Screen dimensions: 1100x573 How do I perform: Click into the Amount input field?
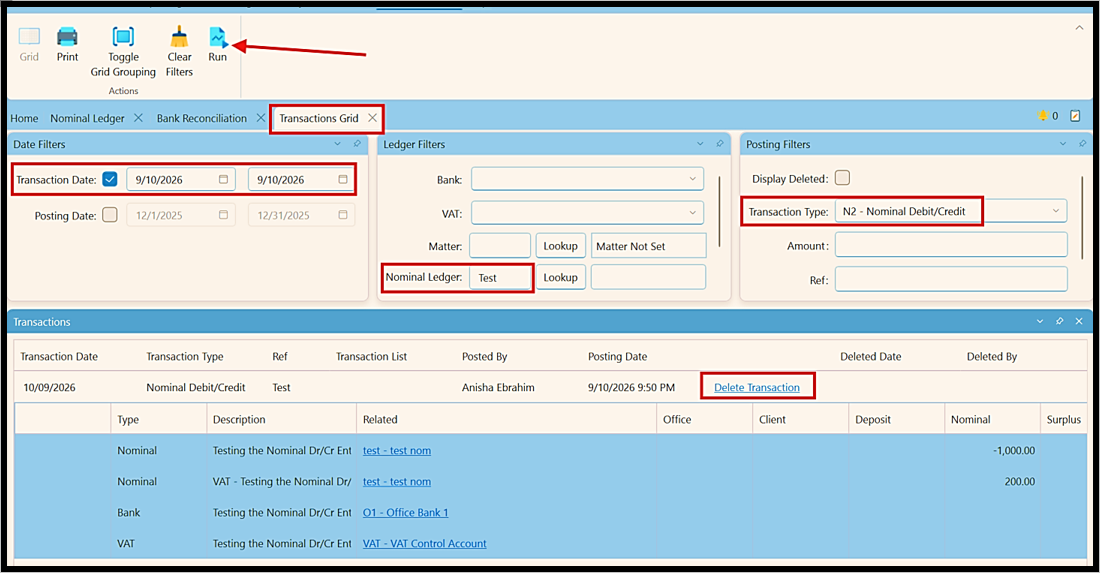951,245
